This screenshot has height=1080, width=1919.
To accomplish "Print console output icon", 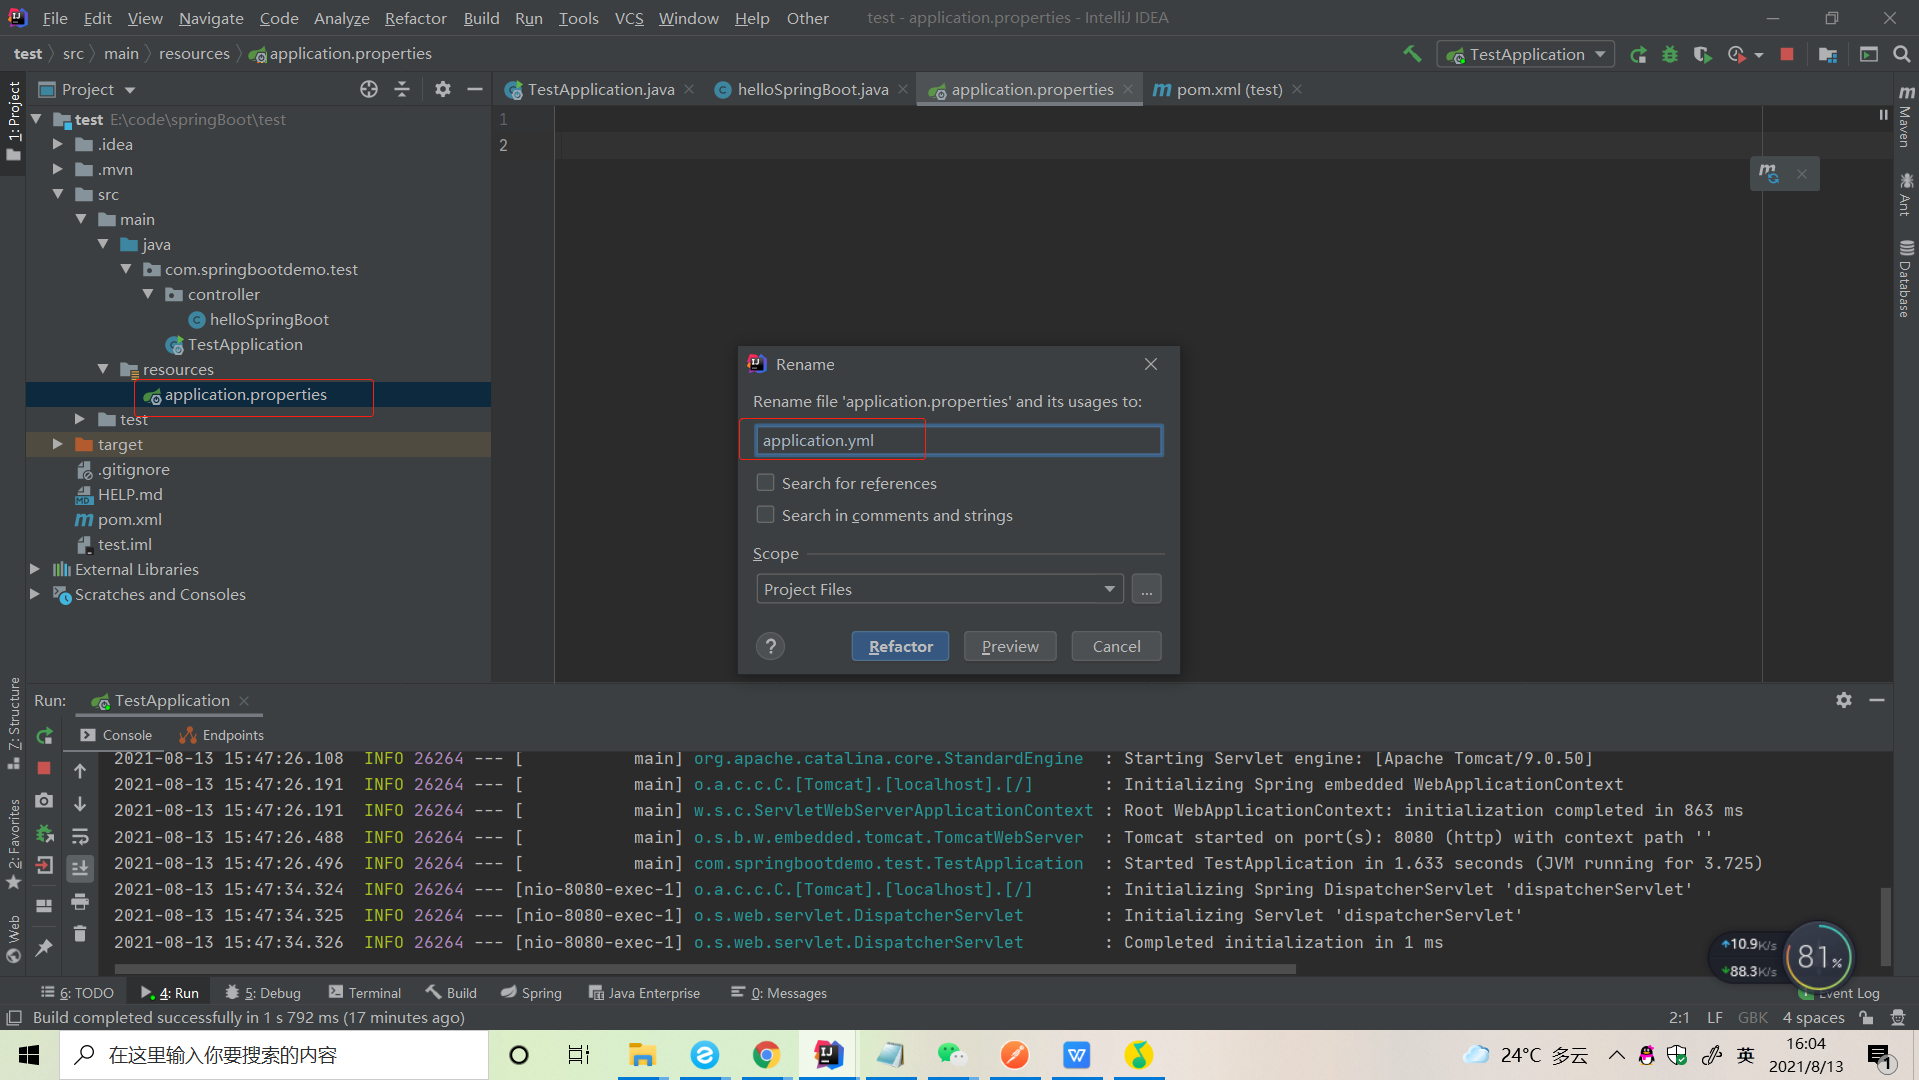I will point(80,902).
